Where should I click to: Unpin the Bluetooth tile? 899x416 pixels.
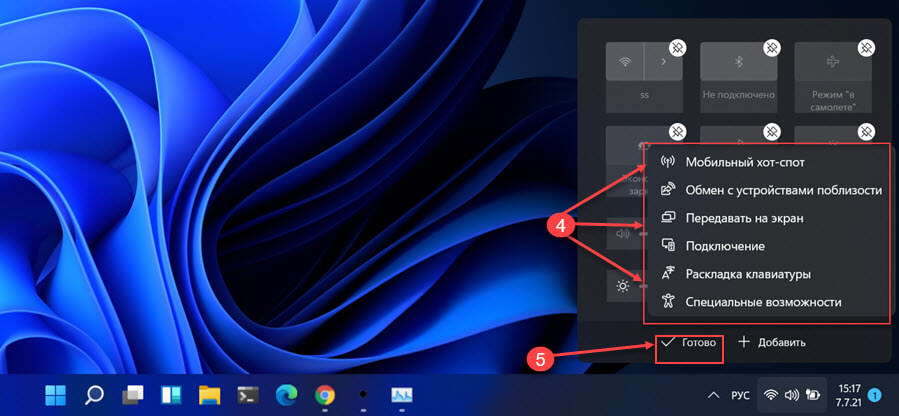tap(772, 48)
